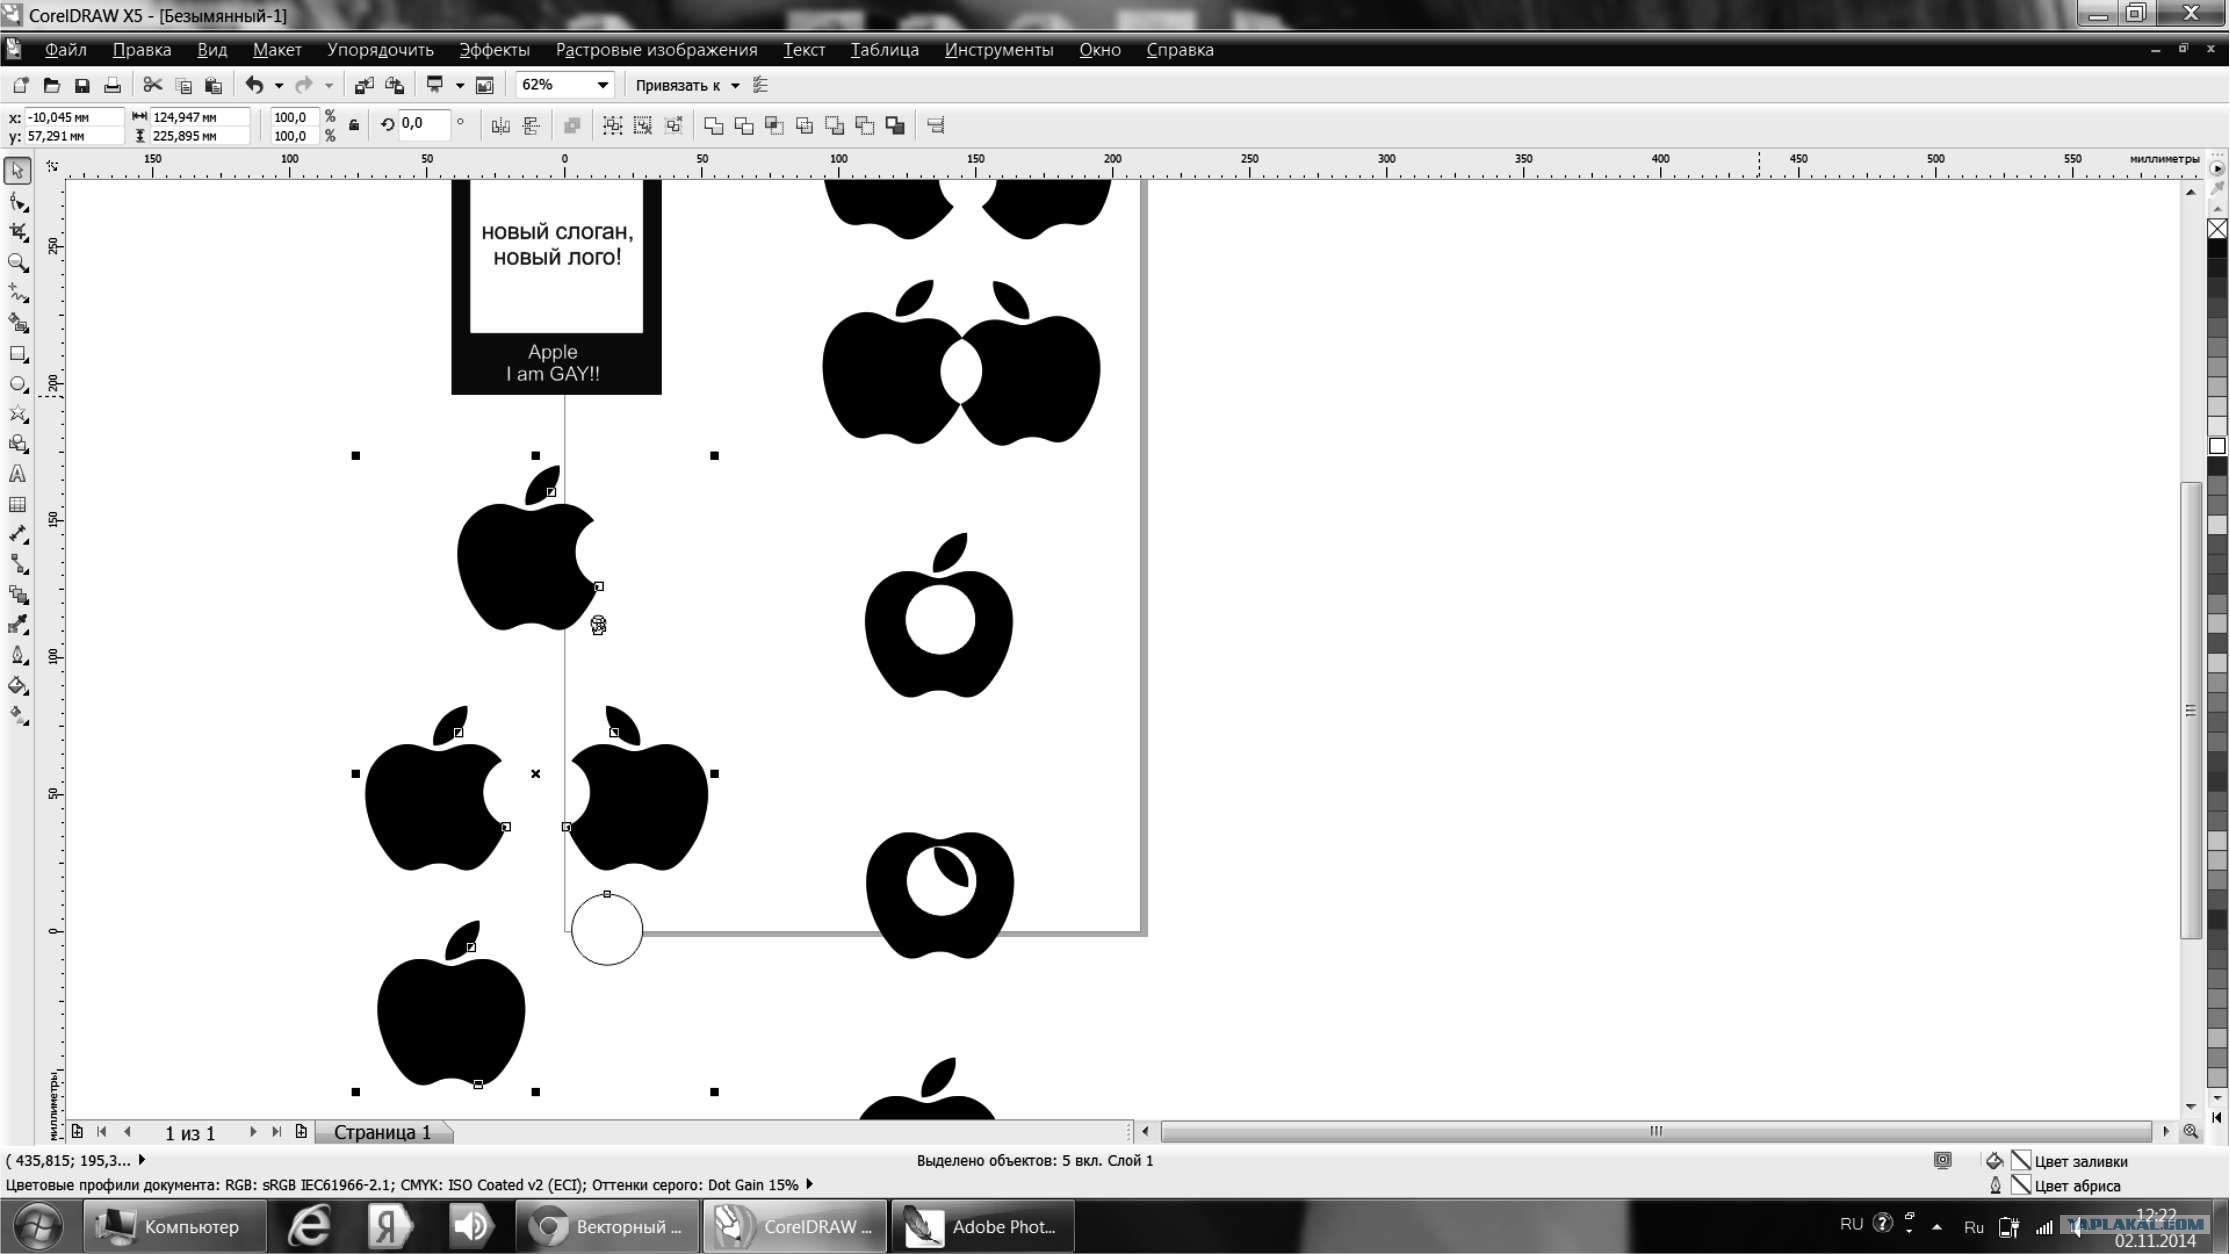Click the Print icon

tap(113, 85)
